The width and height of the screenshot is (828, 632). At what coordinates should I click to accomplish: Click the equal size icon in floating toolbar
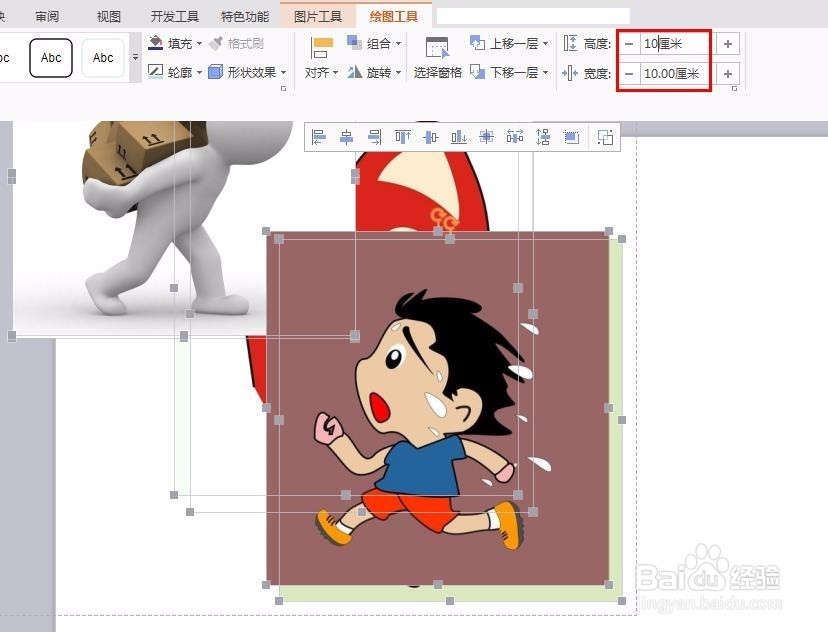click(x=571, y=137)
